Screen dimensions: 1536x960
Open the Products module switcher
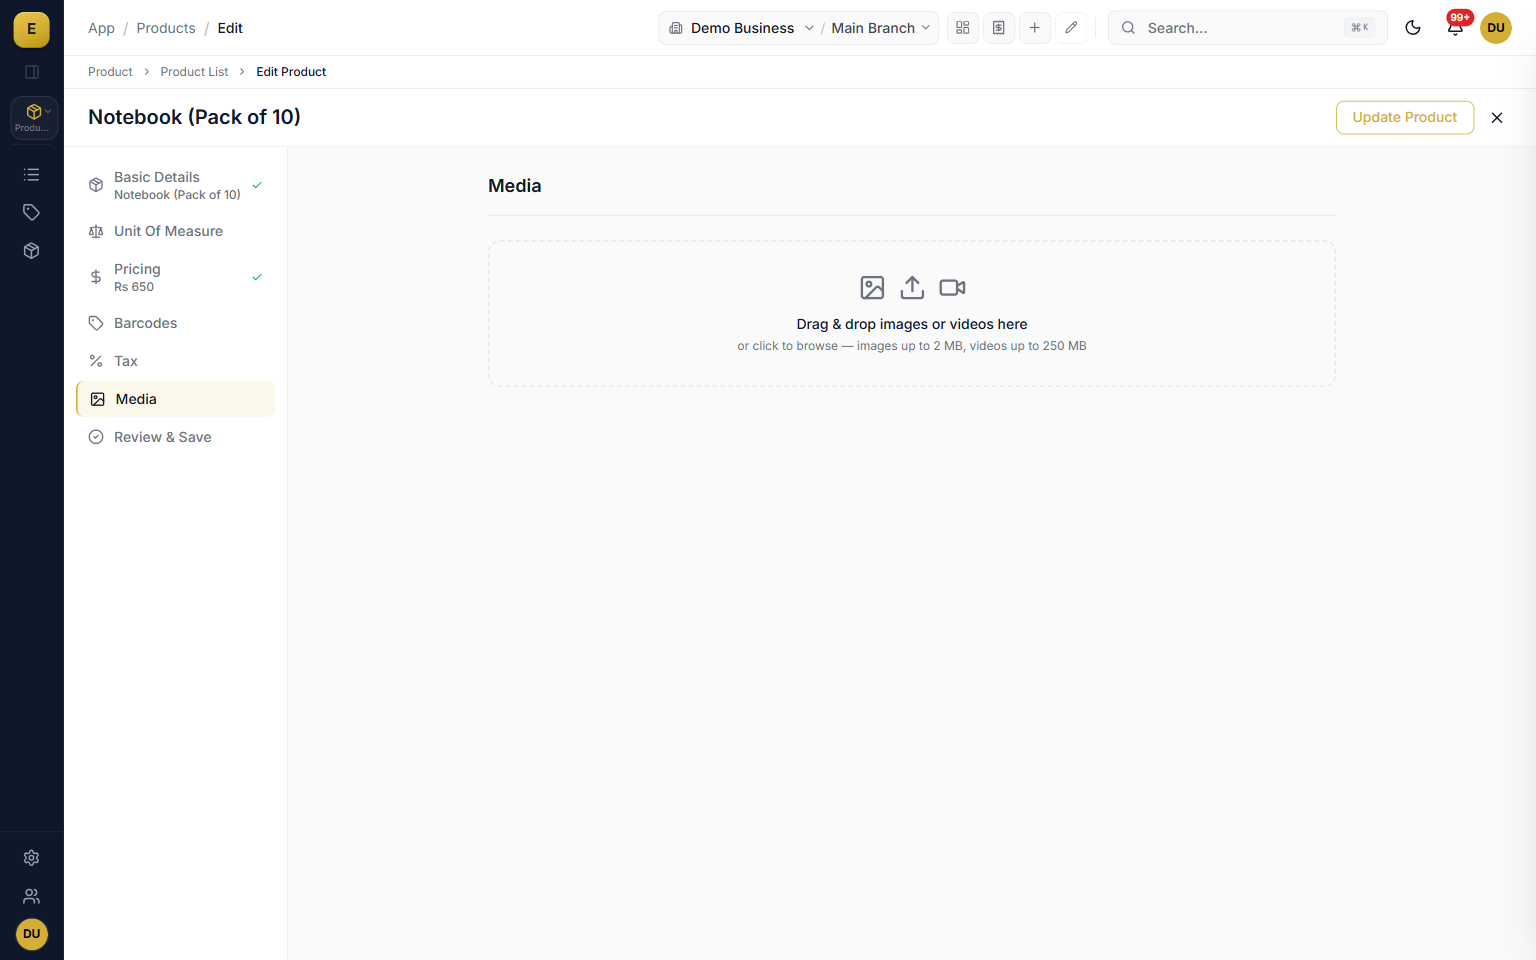click(33, 117)
